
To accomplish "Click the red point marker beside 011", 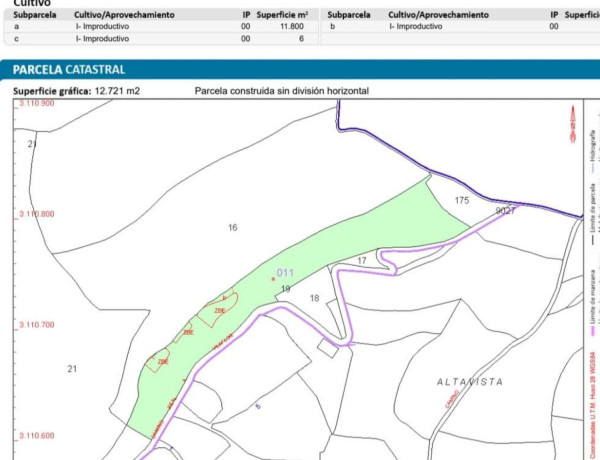I will point(273,279).
